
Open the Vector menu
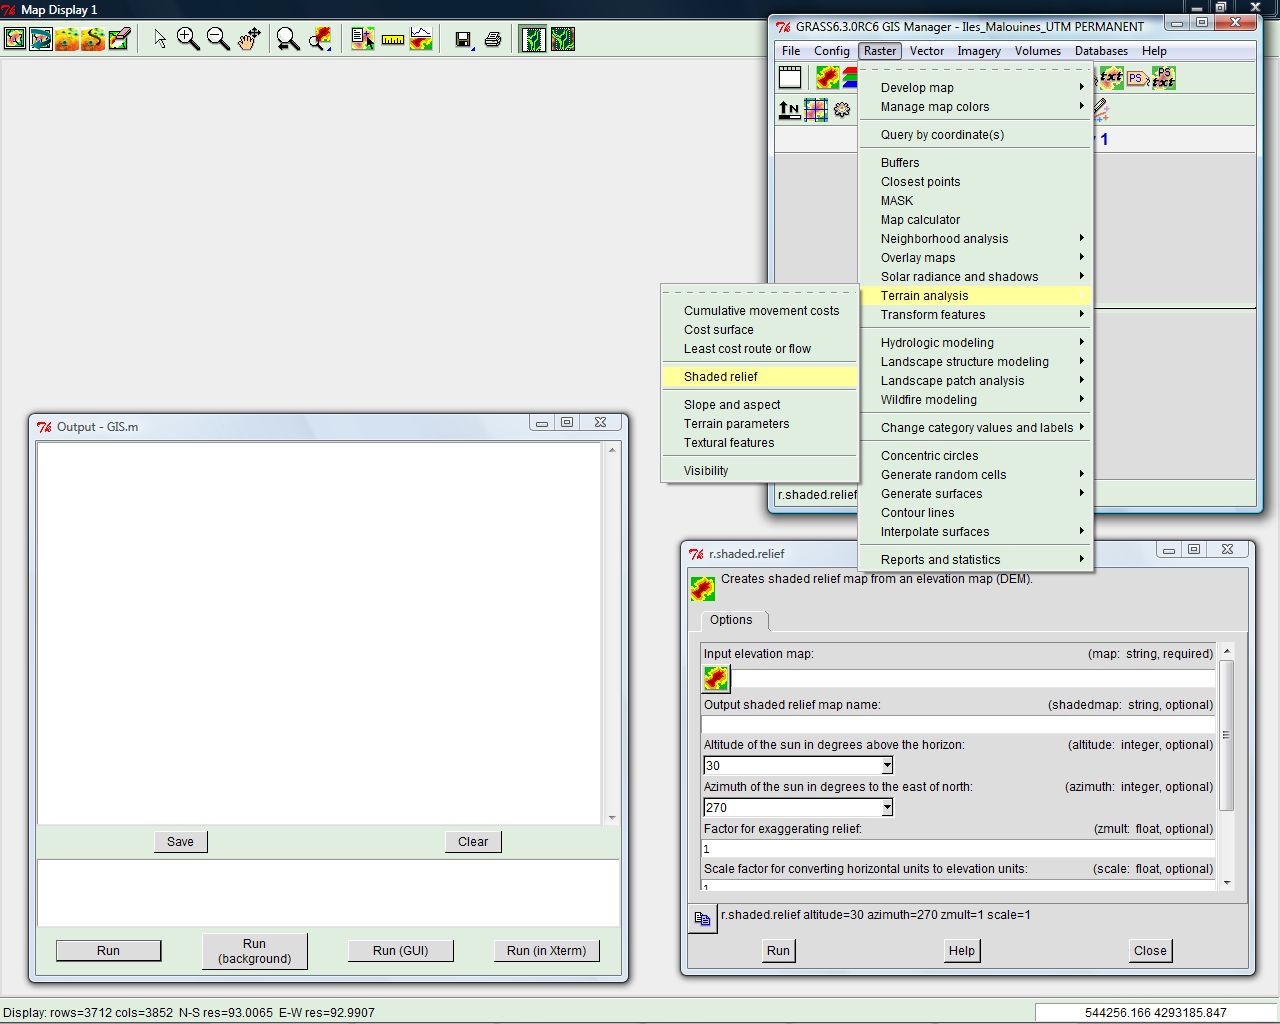927,51
